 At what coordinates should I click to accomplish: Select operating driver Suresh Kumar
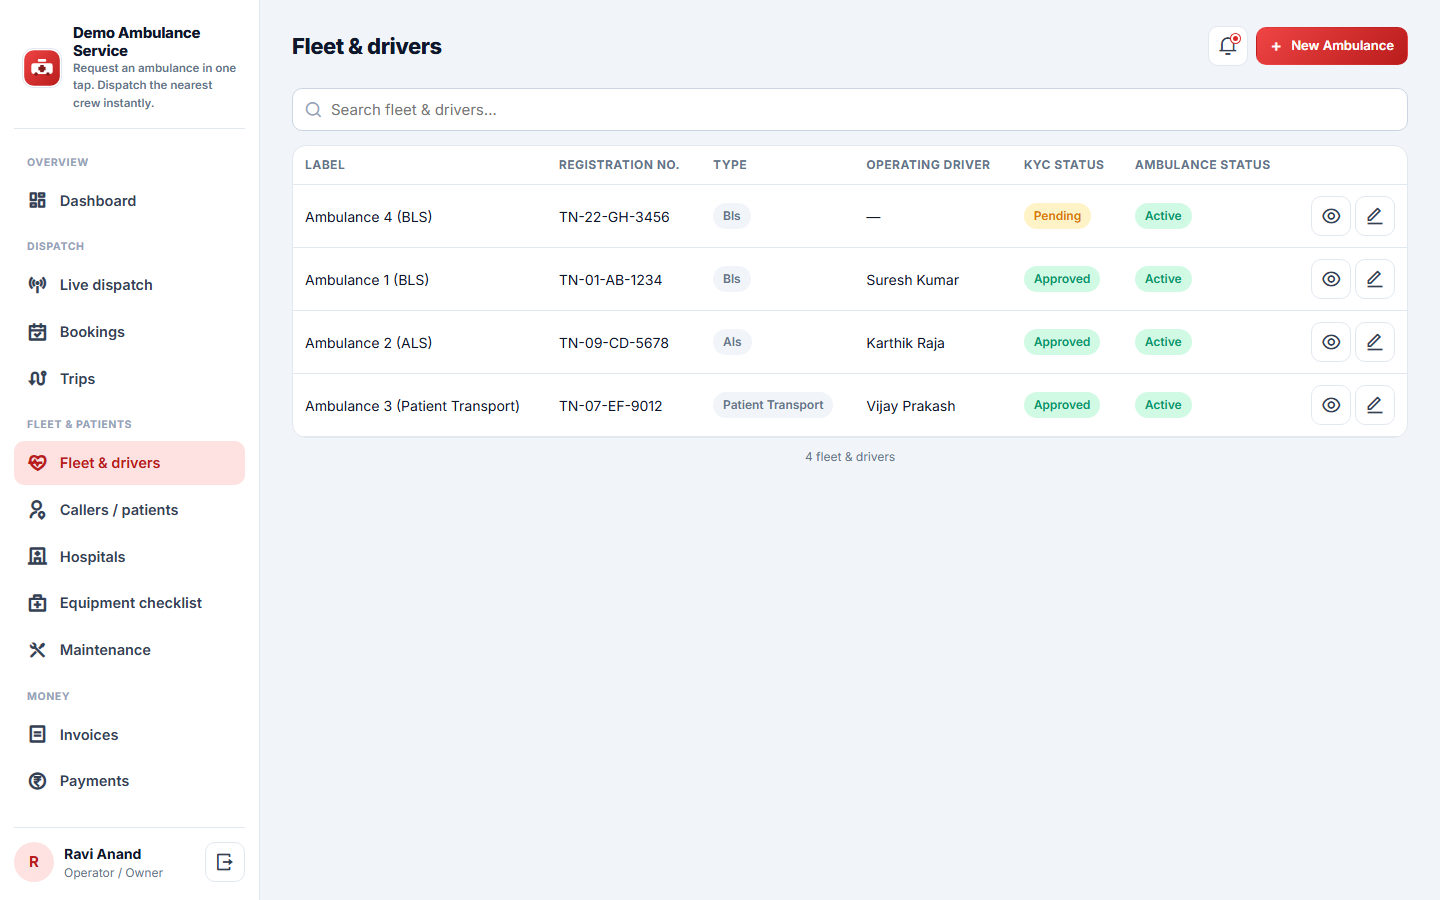pos(912,280)
